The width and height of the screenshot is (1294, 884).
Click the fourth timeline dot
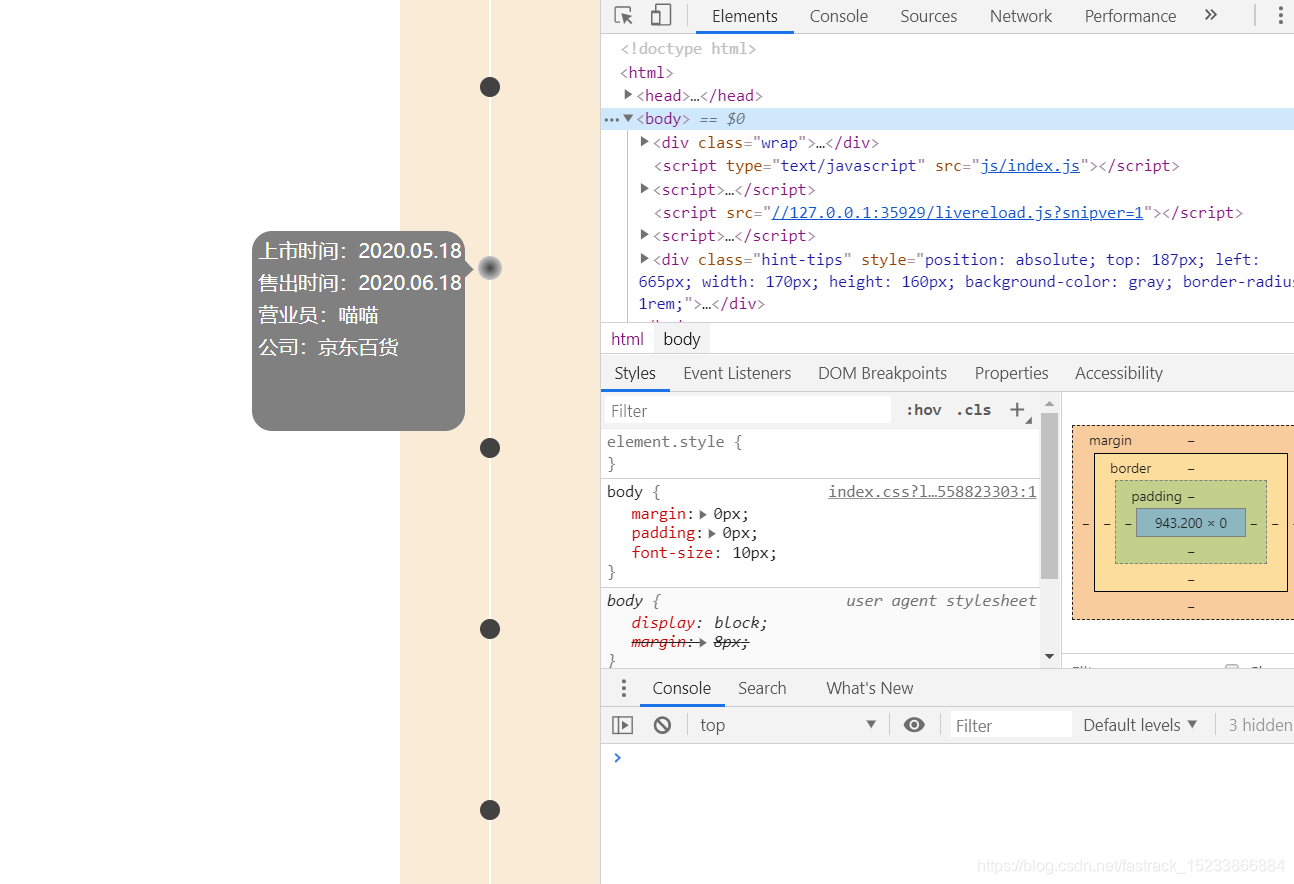pos(490,629)
